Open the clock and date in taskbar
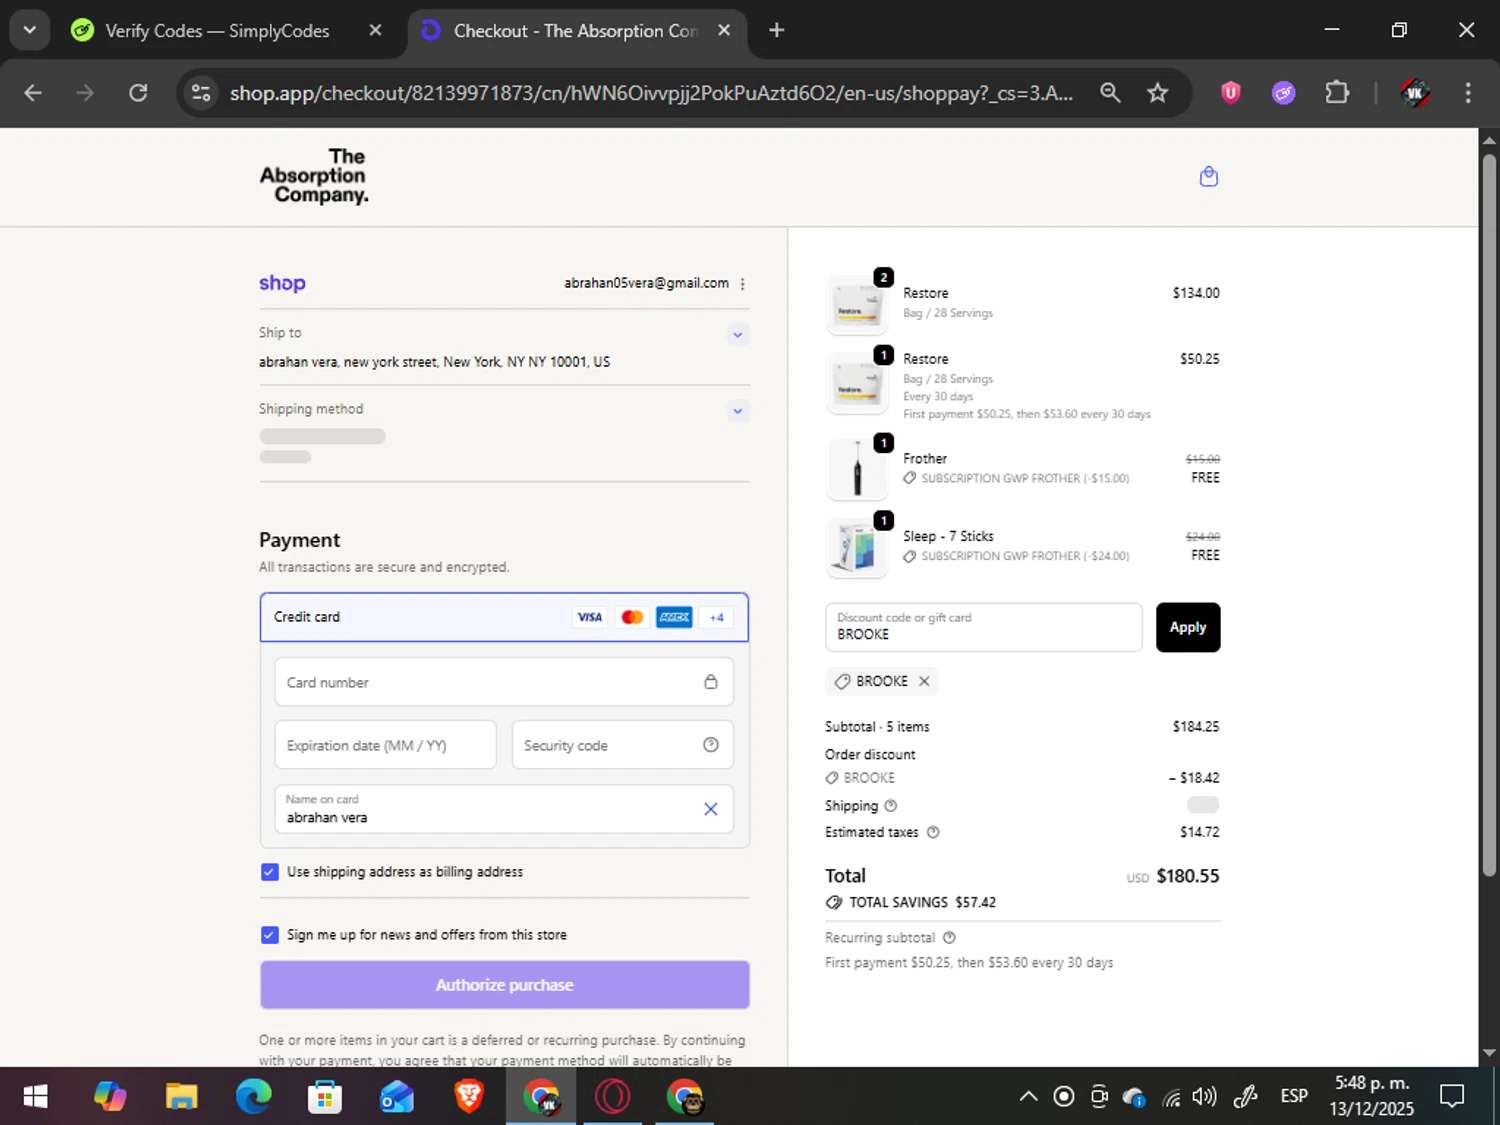1500x1125 pixels. click(1371, 1096)
